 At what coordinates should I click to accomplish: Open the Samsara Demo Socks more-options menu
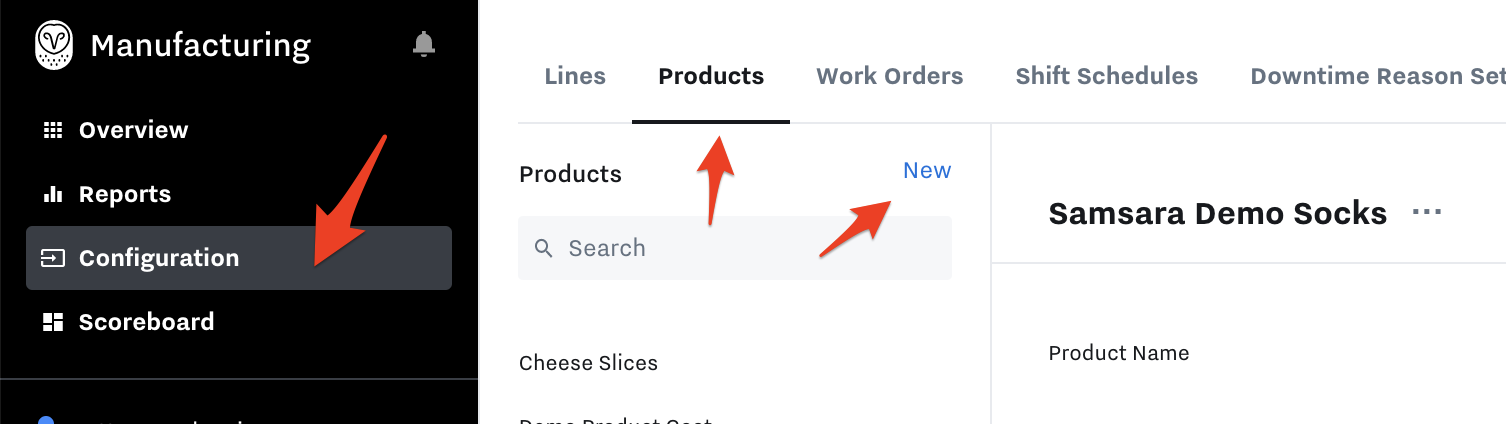1427,212
